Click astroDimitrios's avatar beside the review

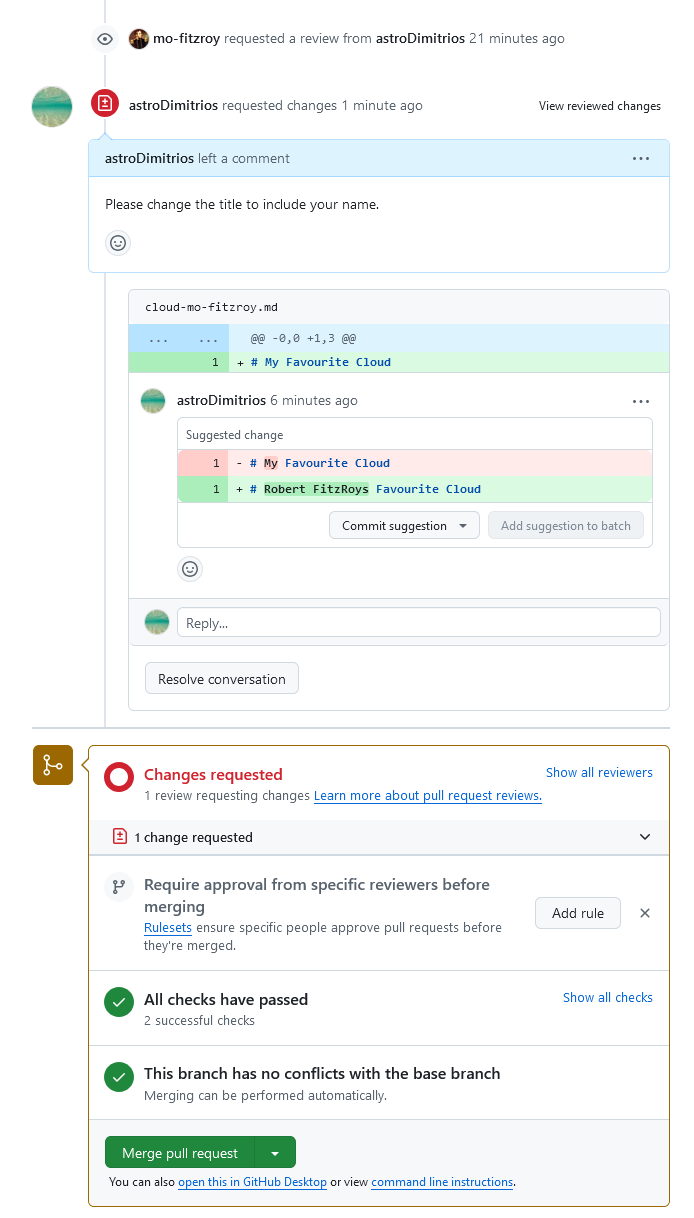[51, 106]
